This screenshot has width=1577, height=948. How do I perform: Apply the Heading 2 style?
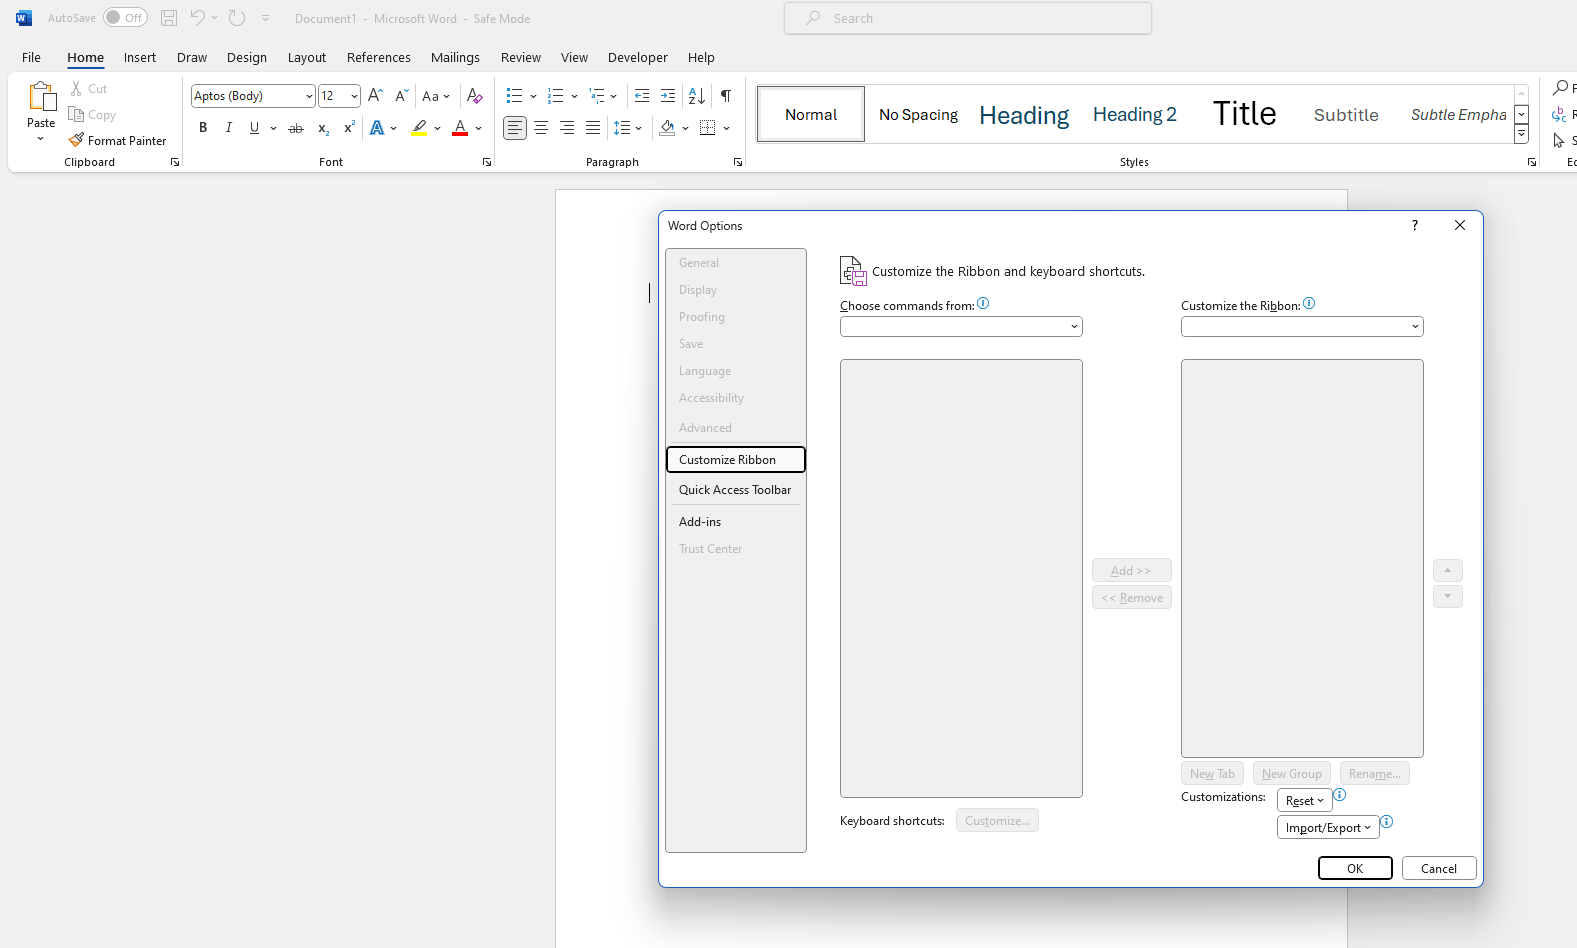1135,115
